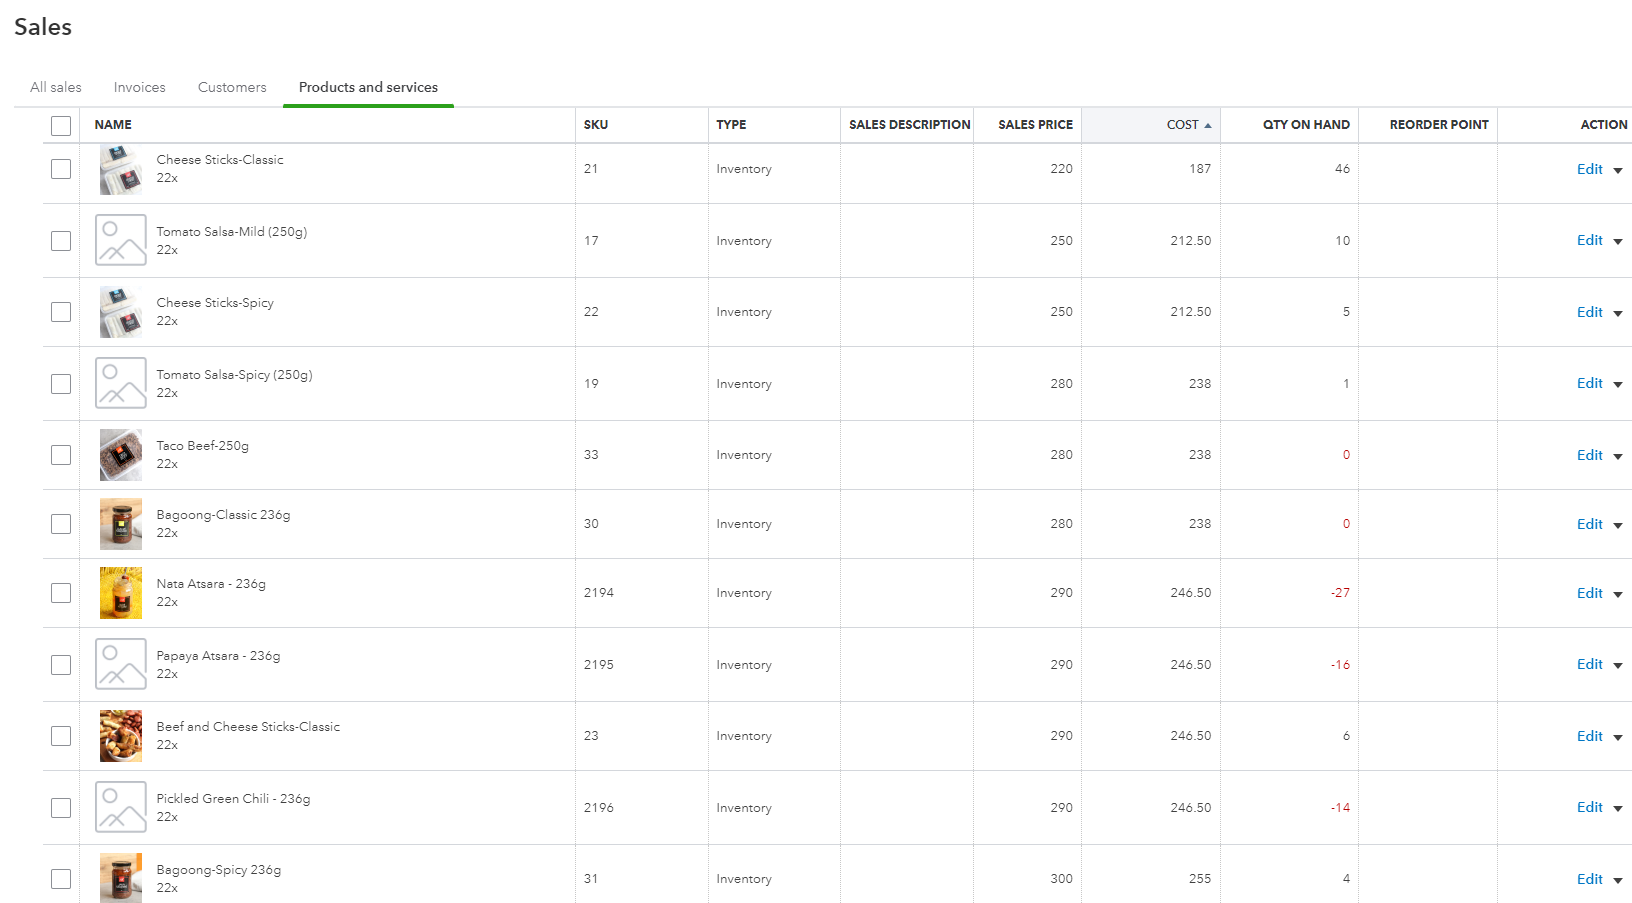Click the Pickled Green Chili placeholder icon
Screen dimensions: 1632x903
(x=120, y=807)
